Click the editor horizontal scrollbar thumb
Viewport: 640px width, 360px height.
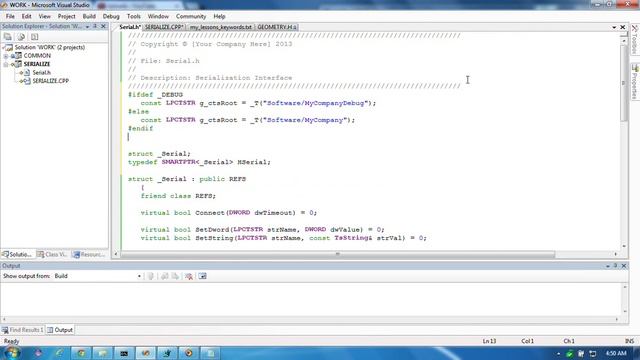[x=338, y=254]
